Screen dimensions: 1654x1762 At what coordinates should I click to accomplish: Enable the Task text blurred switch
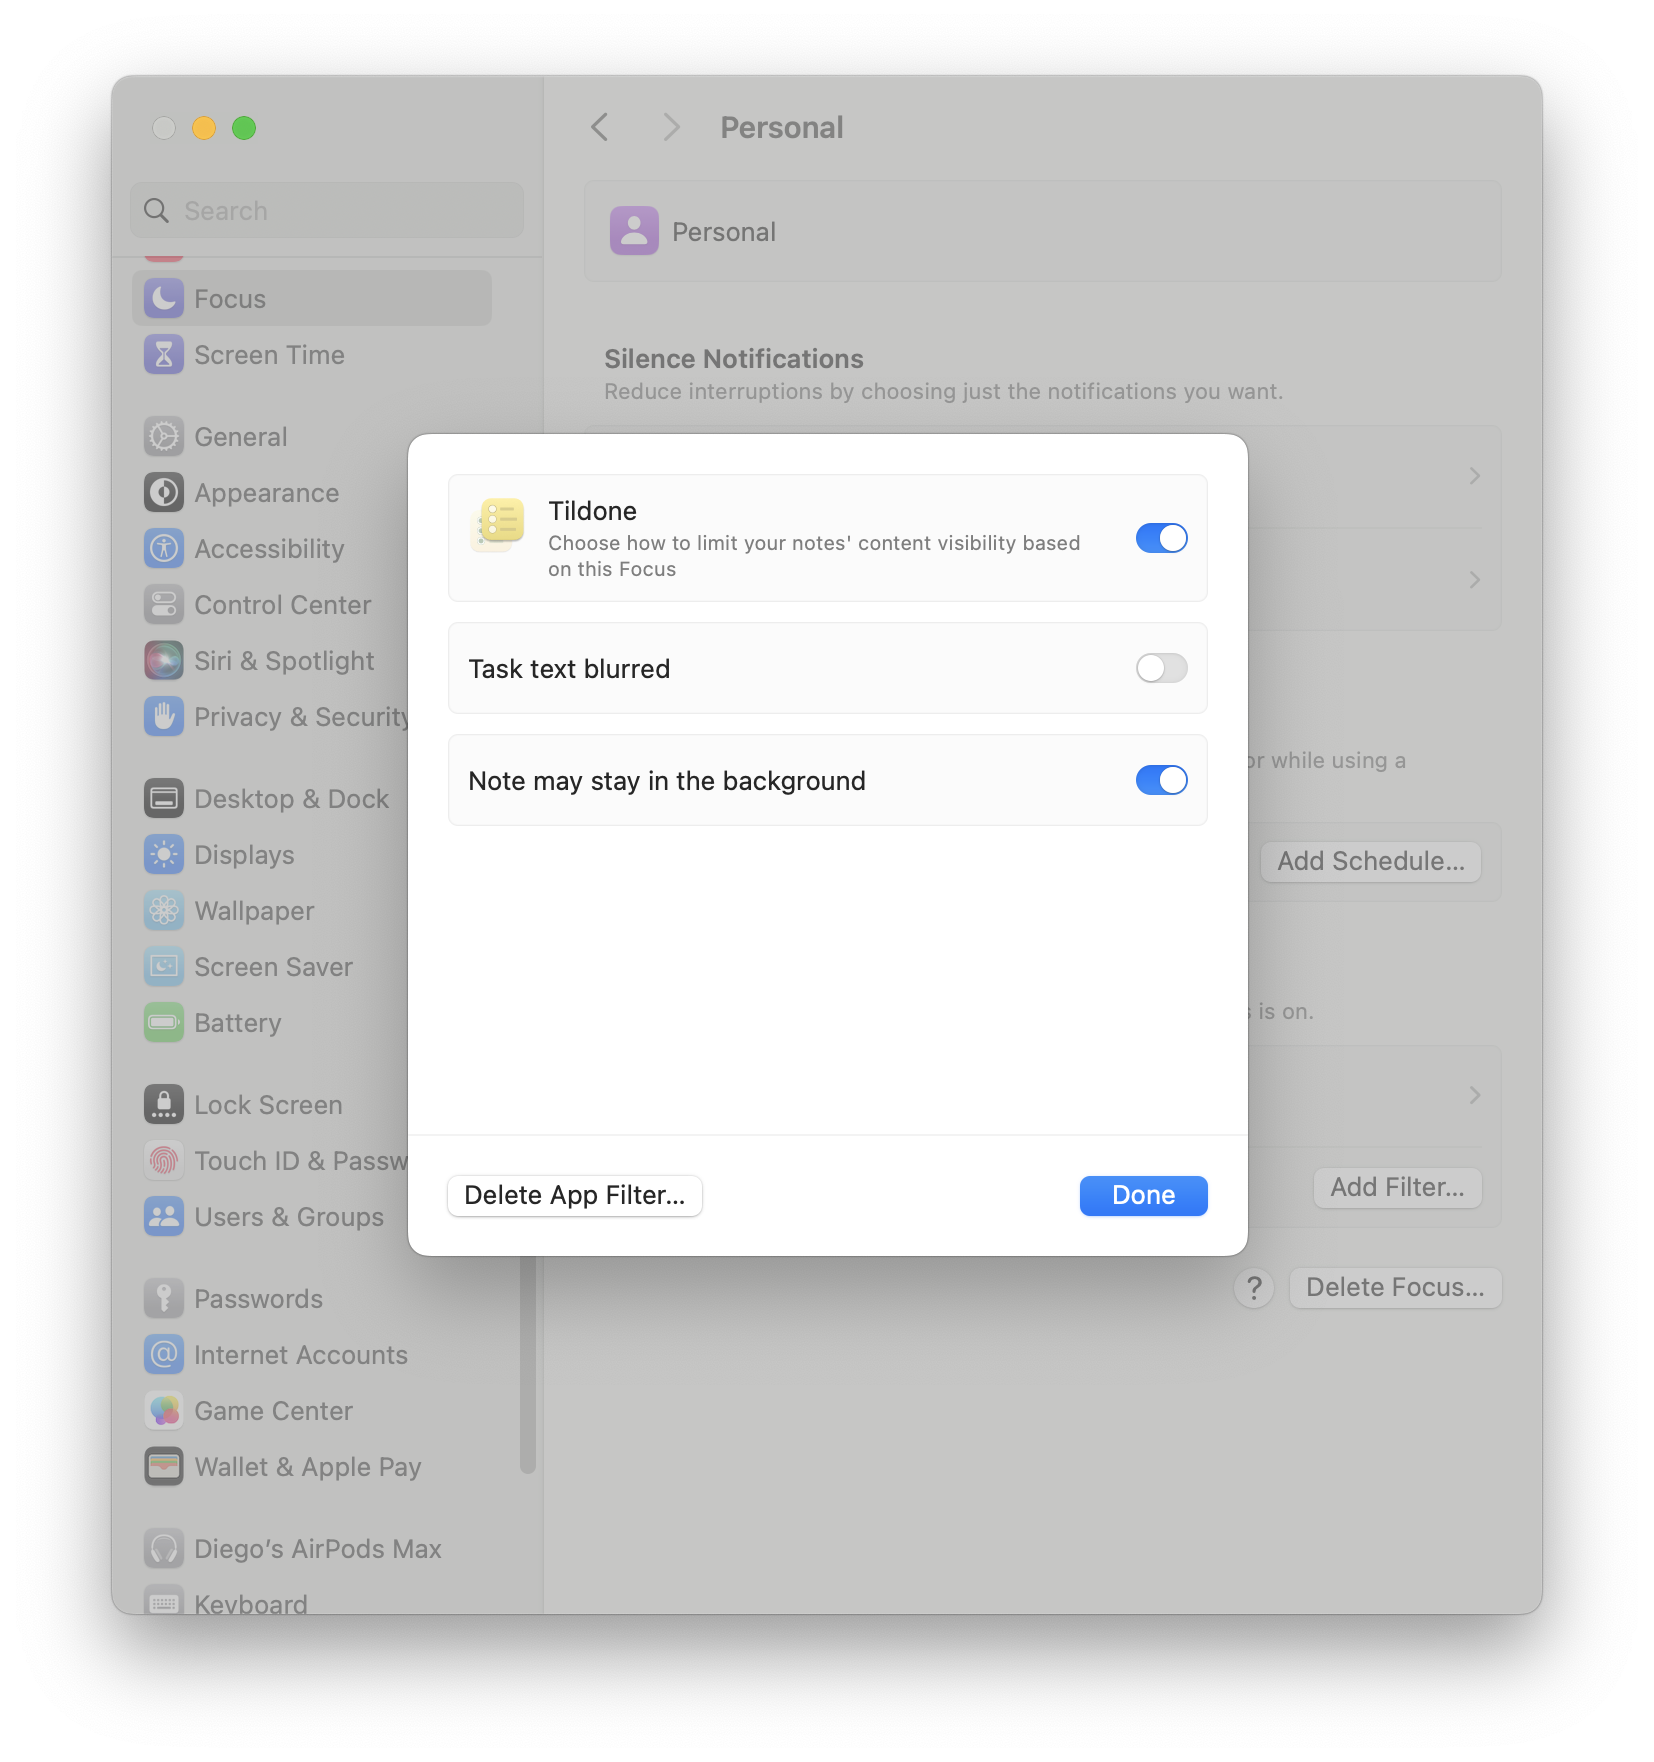tap(1161, 668)
